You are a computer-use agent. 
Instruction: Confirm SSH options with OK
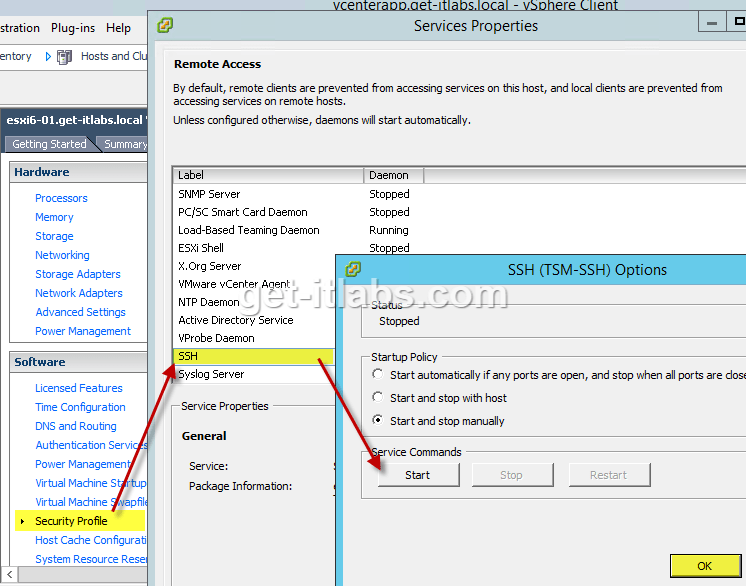tap(705, 566)
